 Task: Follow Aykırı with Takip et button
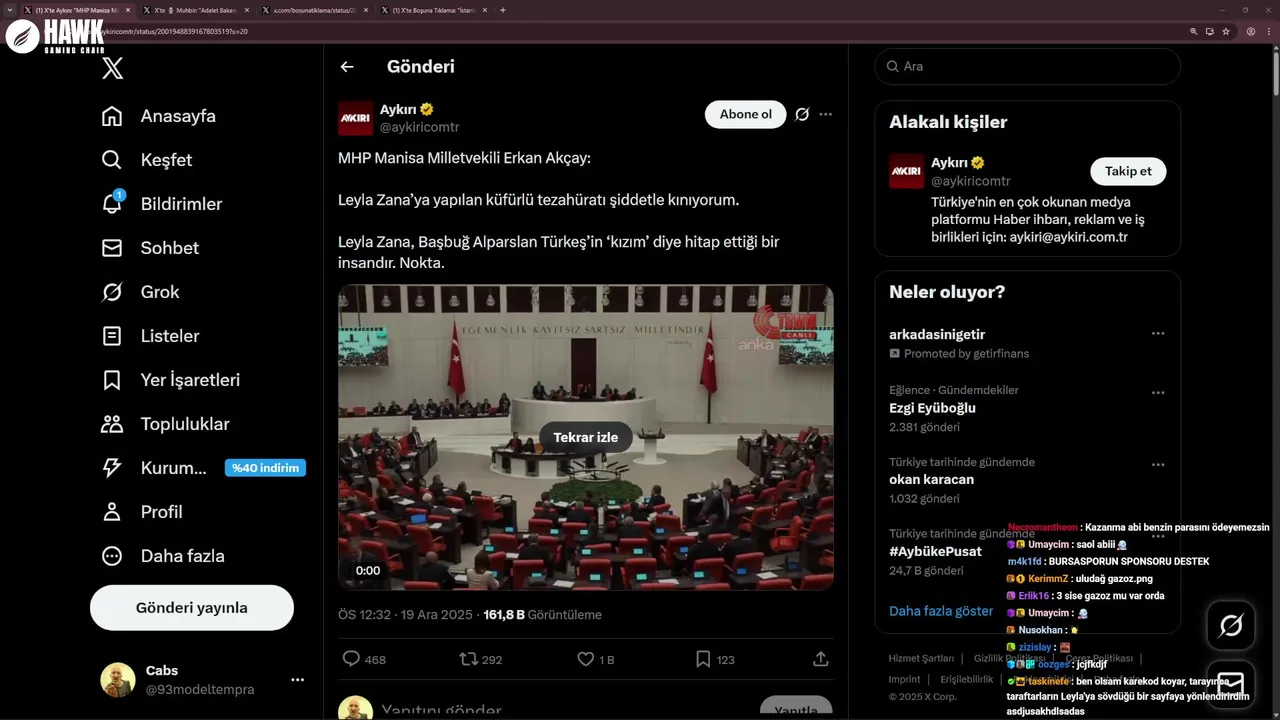[1128, 171]
